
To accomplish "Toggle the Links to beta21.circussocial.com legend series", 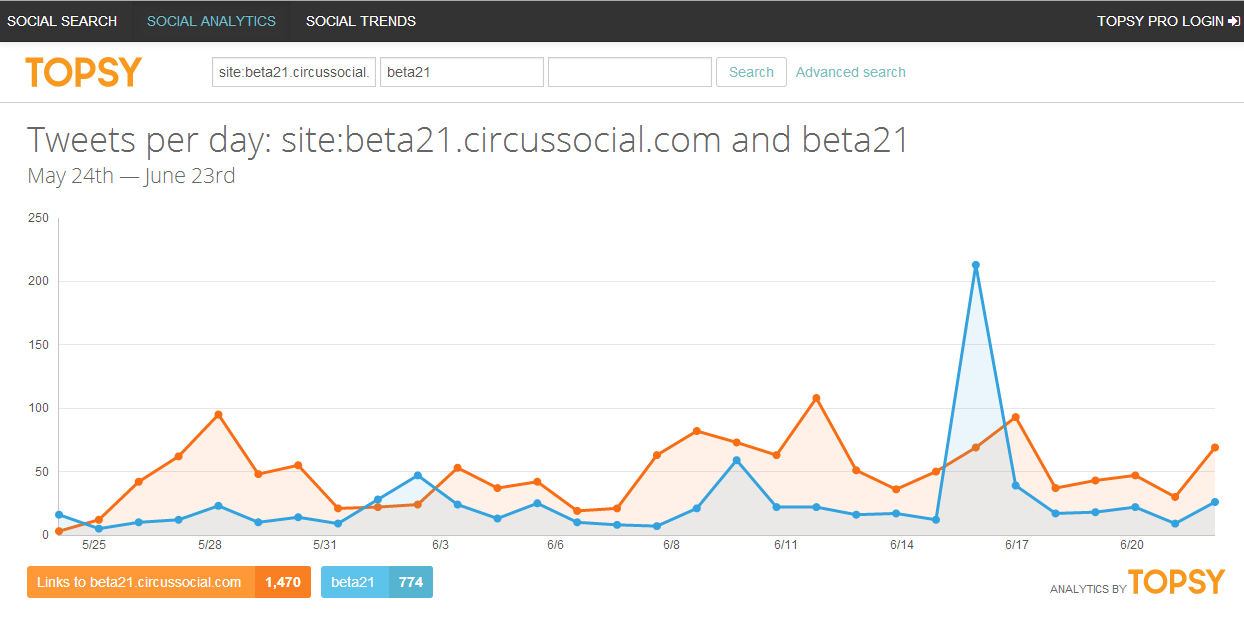I will (x=140, y=582).
